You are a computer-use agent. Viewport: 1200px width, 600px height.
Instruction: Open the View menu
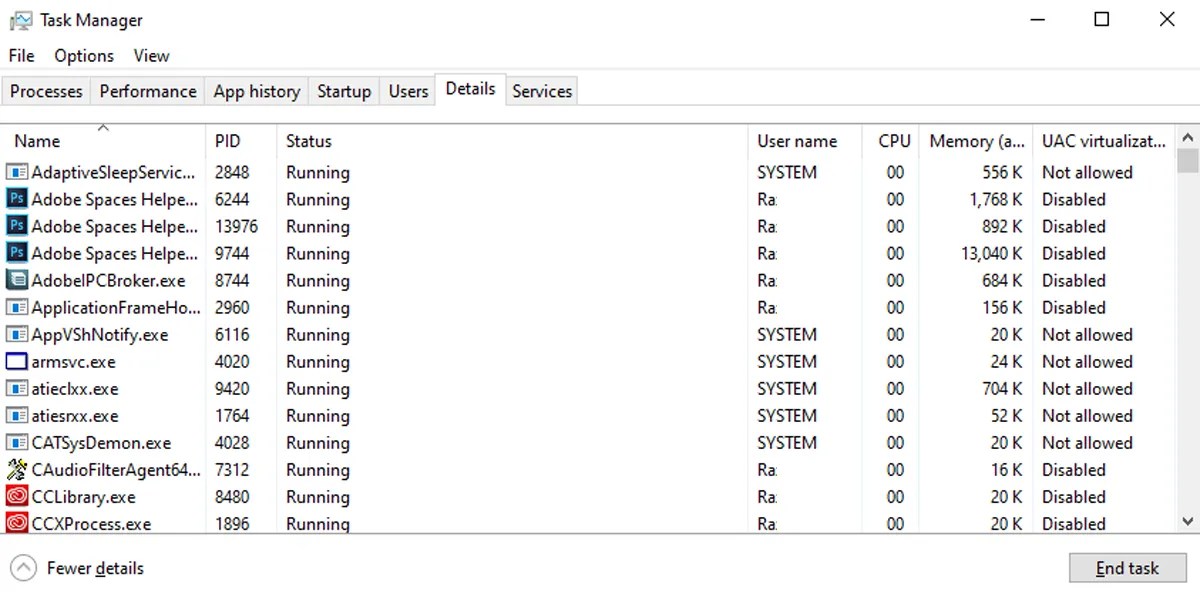pyautogui.click(x=151, y=56)
